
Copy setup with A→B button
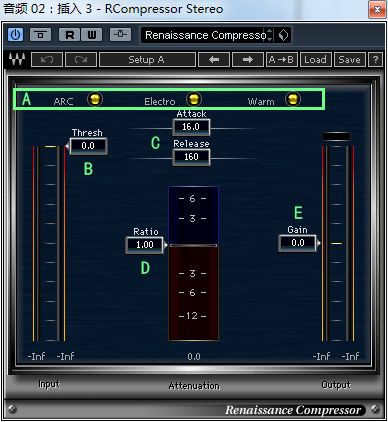point(281,60)
